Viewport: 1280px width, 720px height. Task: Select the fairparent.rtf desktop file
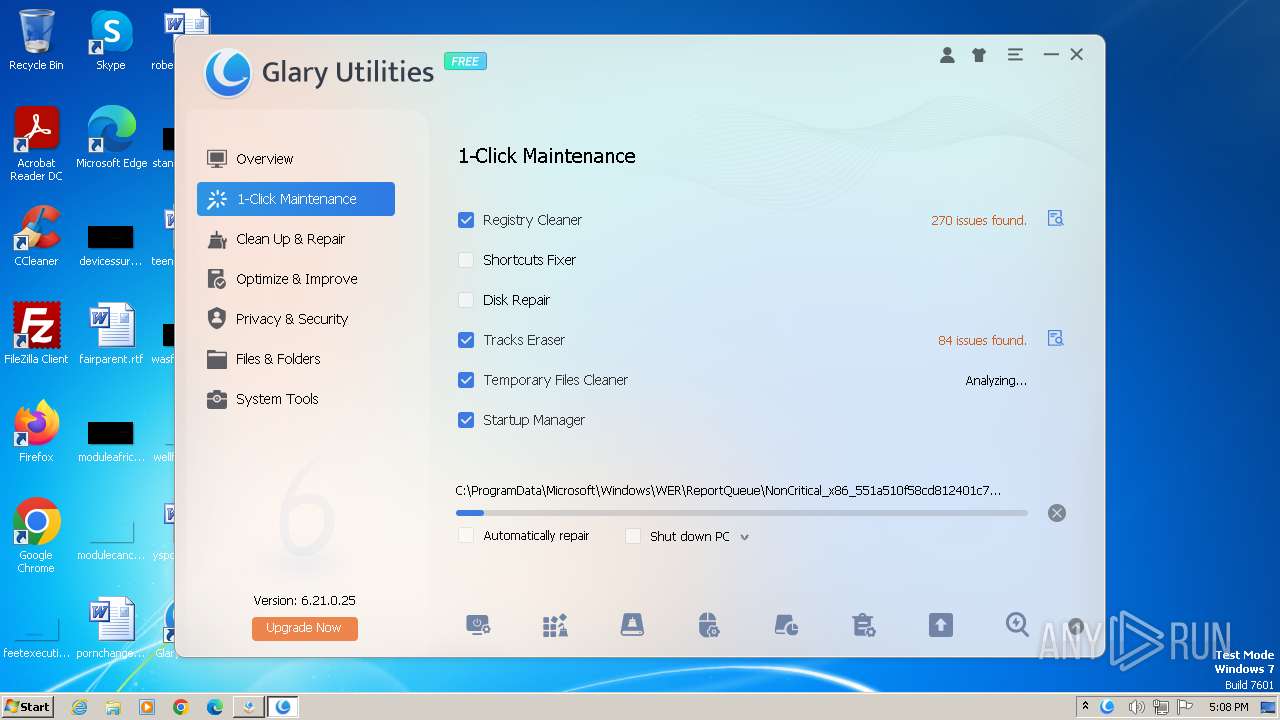(x=111, y=334)
